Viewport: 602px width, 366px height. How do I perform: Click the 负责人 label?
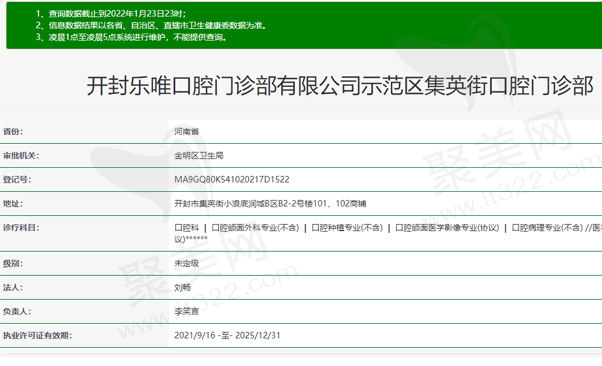pyautogui.click(x=17, y=311)
